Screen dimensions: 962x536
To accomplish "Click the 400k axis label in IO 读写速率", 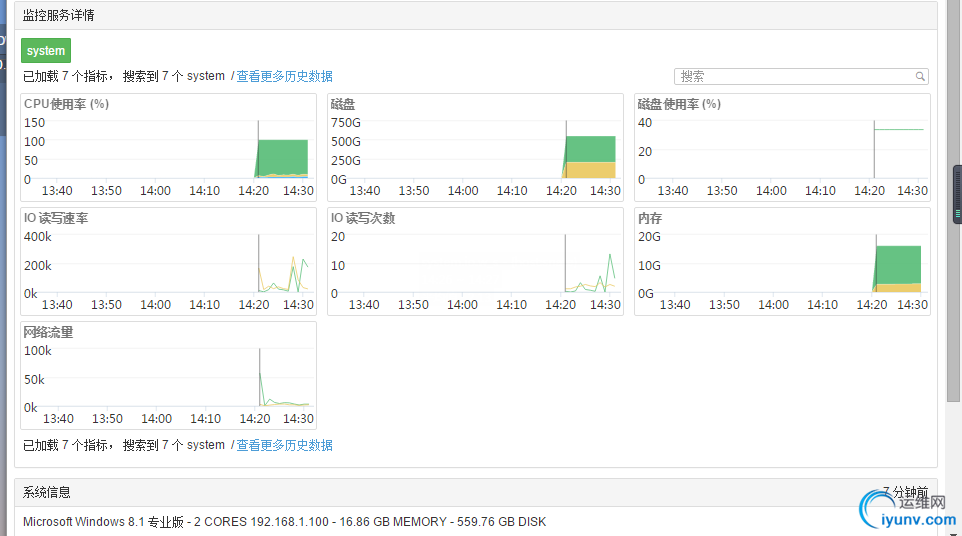I will click(x=37, y=237).
